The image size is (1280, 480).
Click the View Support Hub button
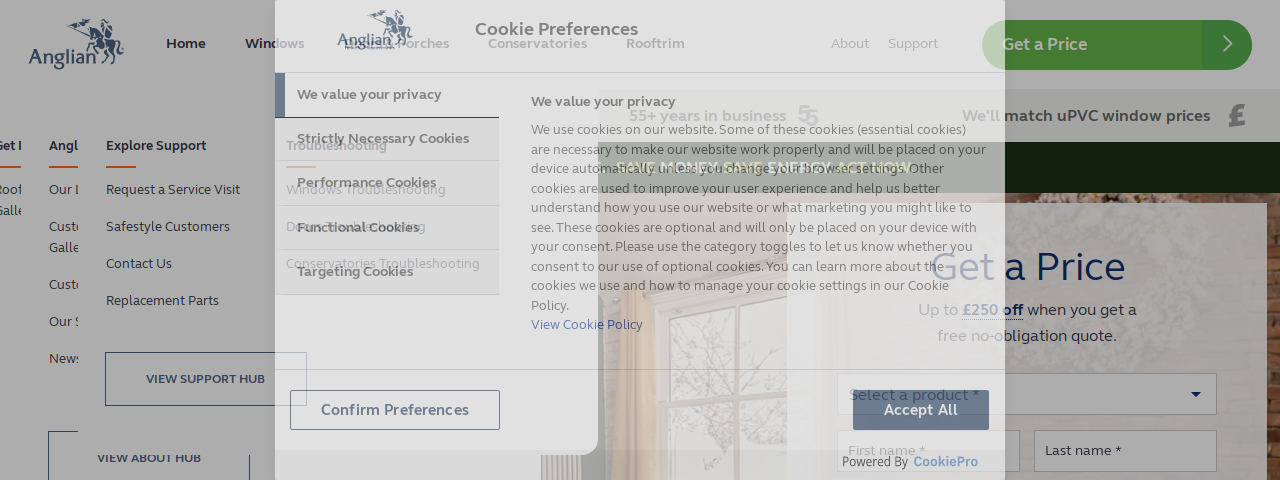point(205,379)
